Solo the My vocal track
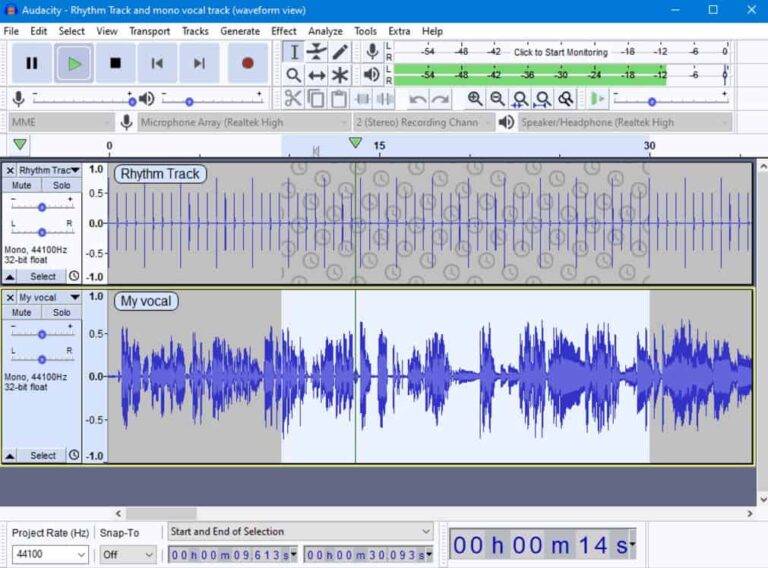Viewport: 768px width, 568px height. [x=61, y=312]
